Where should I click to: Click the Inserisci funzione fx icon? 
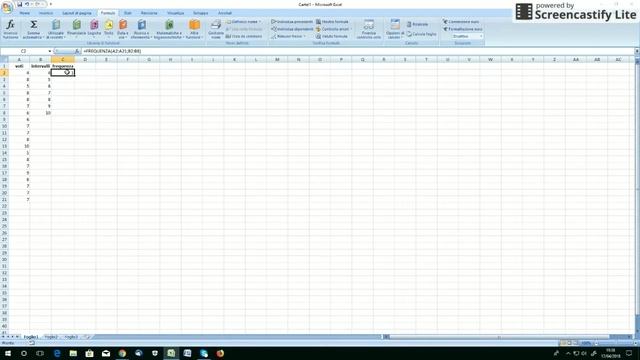point(11,29)
